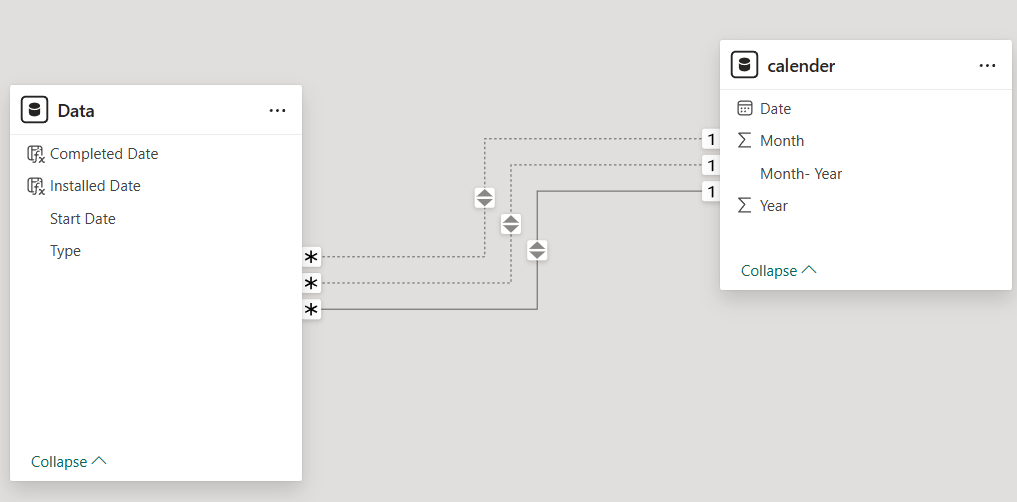Click the calender table title
Viewport: 1017px width, 502px height.
801,66
